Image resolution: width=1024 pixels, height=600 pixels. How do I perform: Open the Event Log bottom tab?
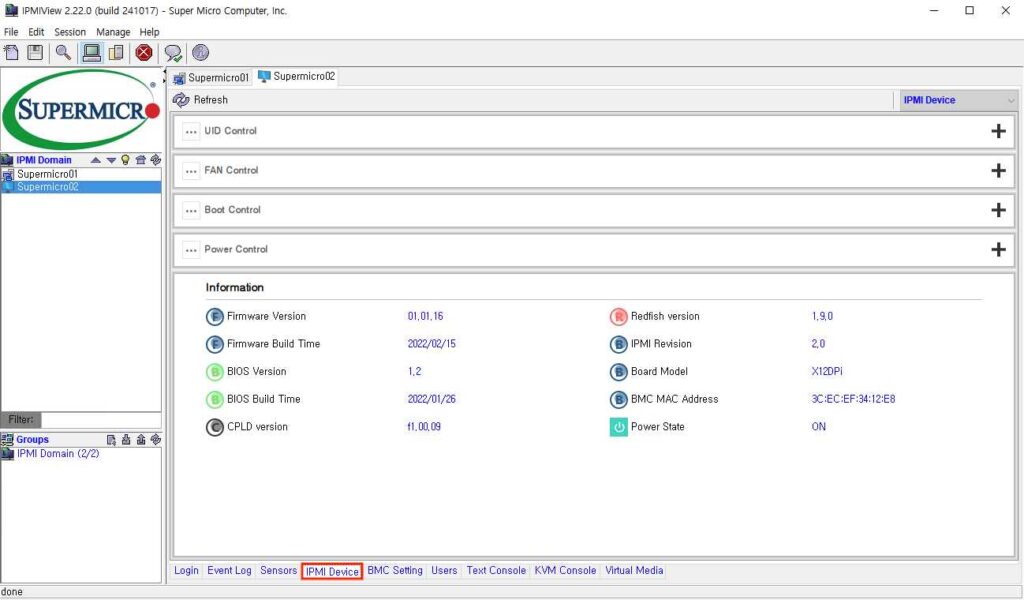pos(229,570)
